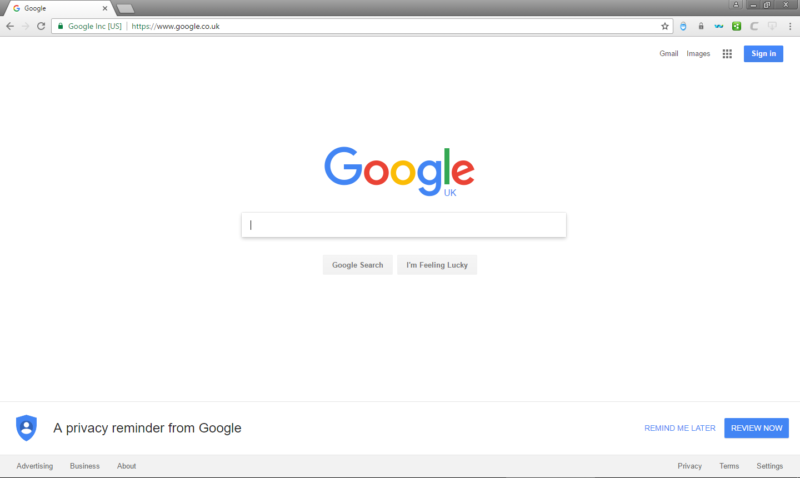Click the Google Search button

pyautogui.click(x=357, y=265)
